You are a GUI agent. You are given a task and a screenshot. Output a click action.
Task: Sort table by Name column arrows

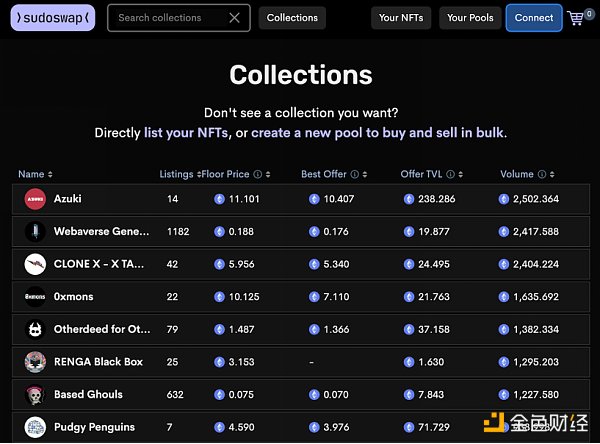point(50,175)
